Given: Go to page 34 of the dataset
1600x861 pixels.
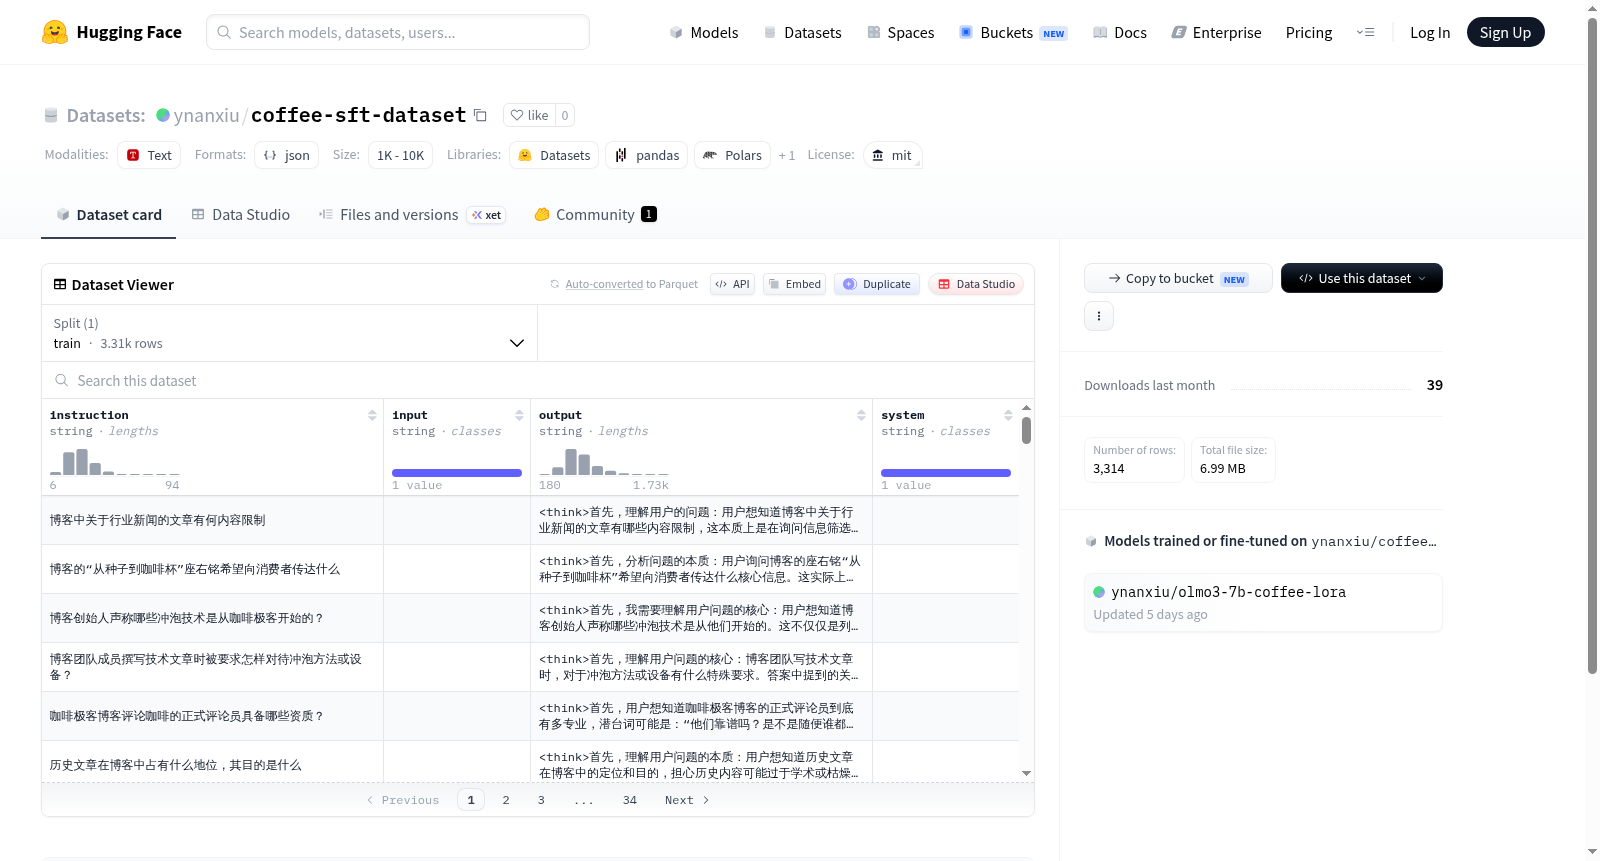Looking at the screenshot, I should [630, 800].
